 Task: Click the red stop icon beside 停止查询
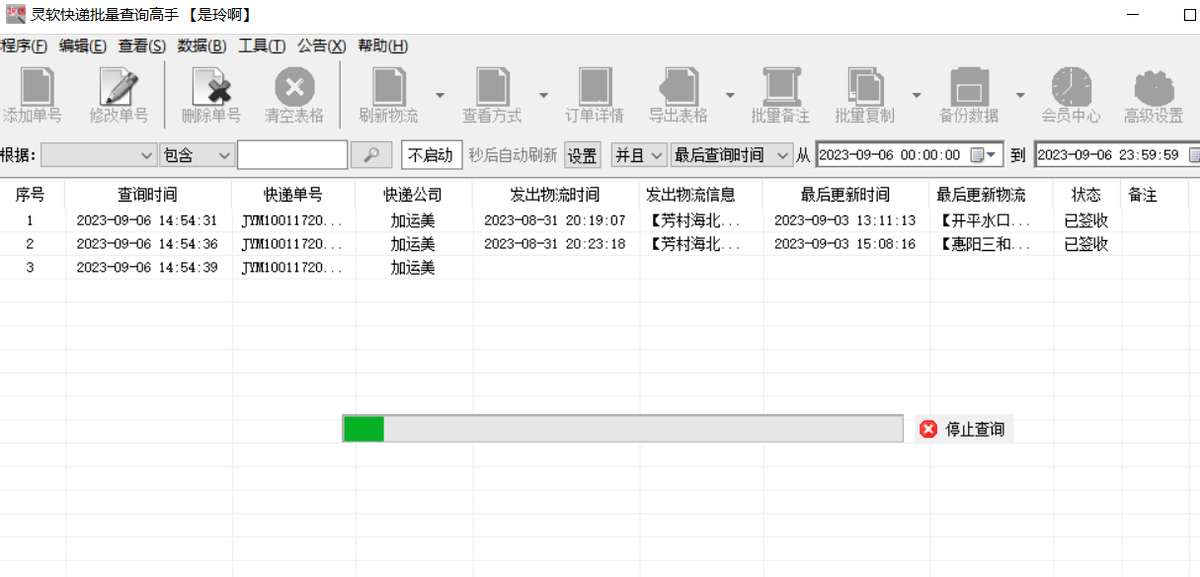pos(928,429)
